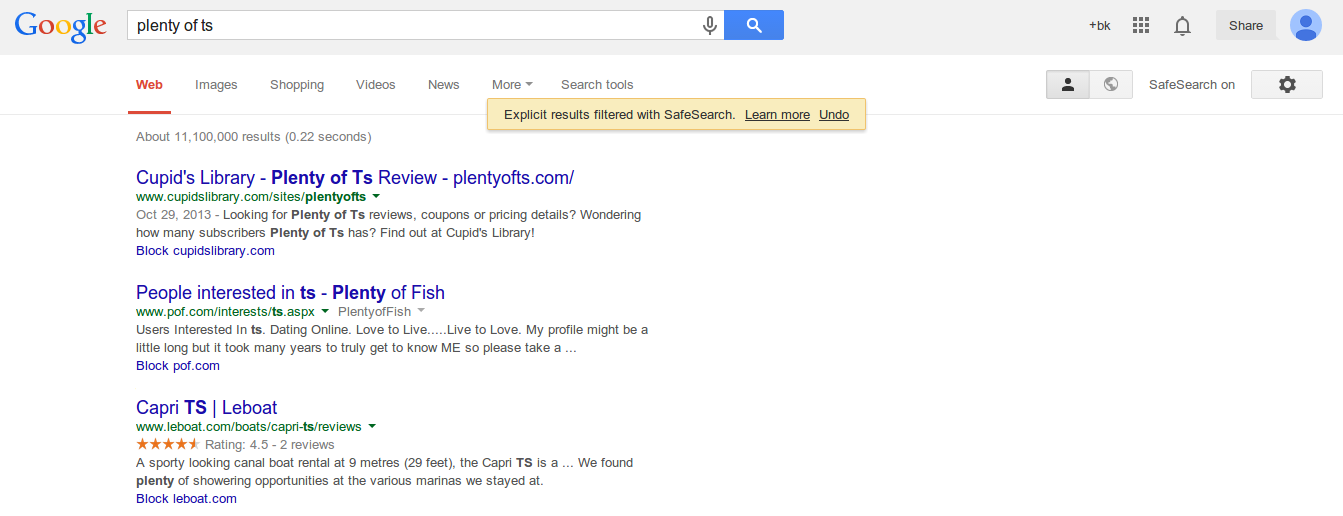Click the +bk profile link
The width and height of the screenshot is (1343, 516).
[x=1099, y=26]
